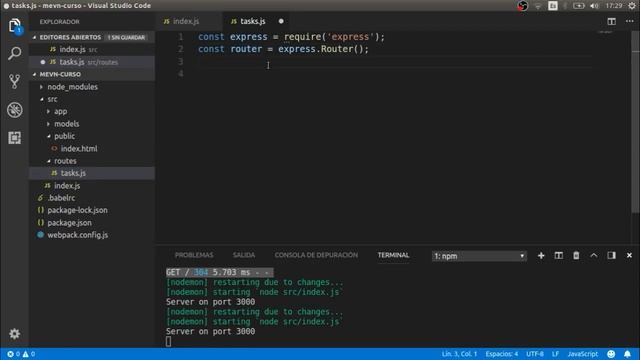Open the Source Control view icon
This screenshot has width=640, height=360.
(x=15, y=82)
